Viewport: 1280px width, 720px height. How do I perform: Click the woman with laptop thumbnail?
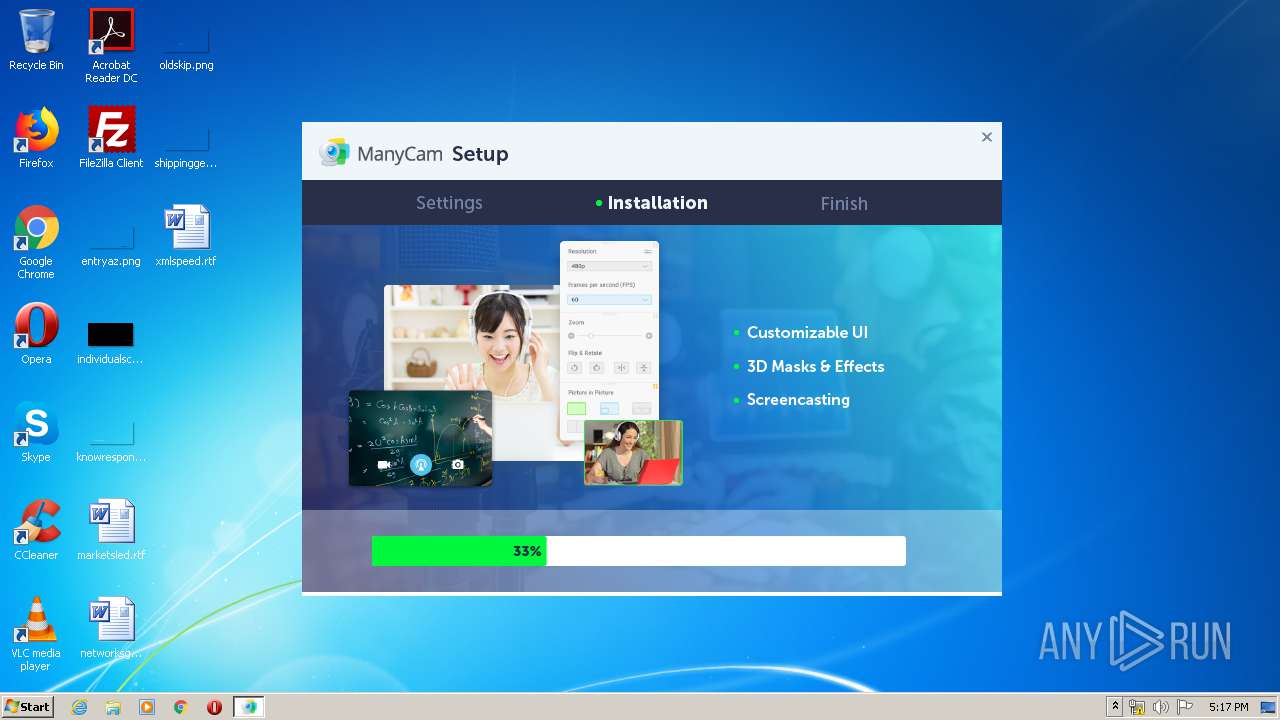pyautogui.click(x=633, y=453)
